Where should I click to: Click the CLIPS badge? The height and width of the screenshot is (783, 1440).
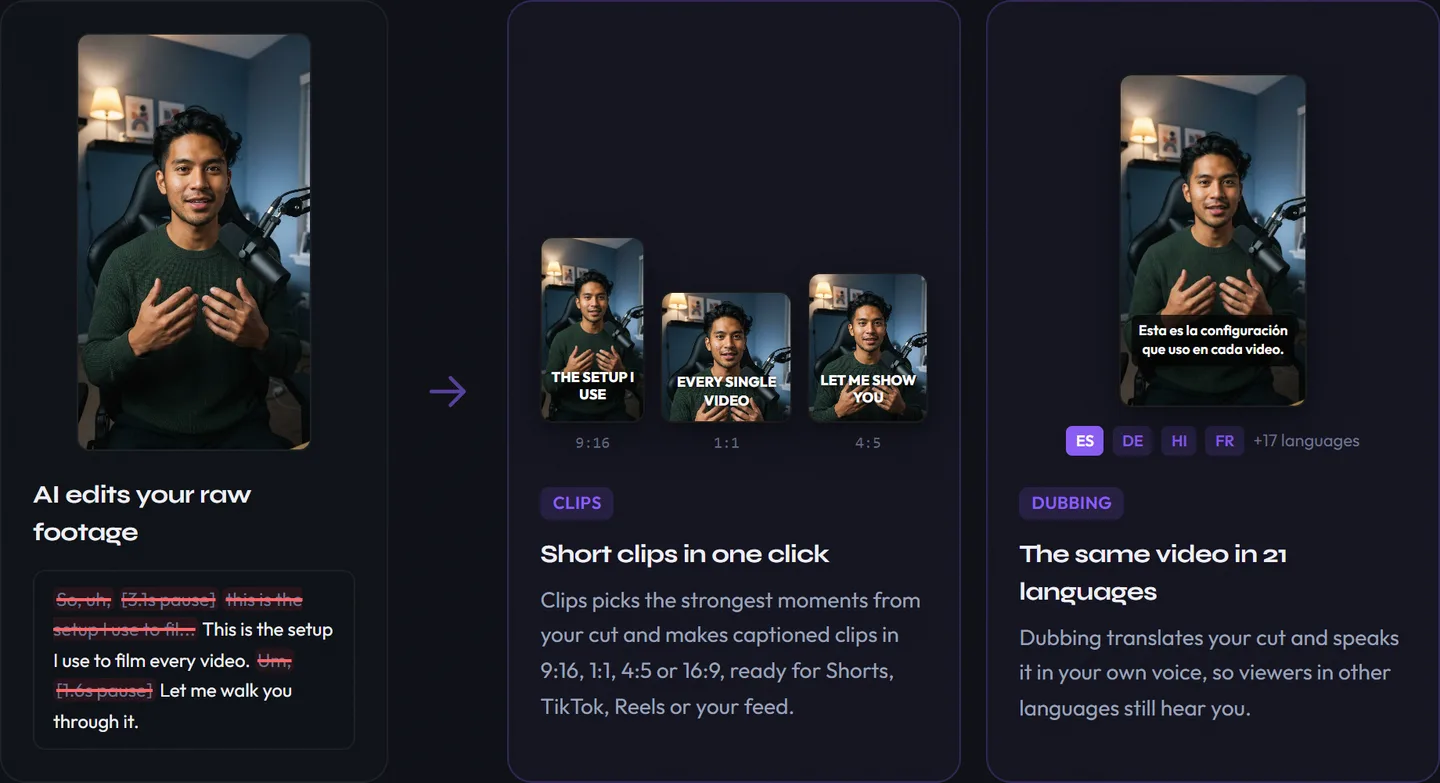click(x=577, y=503)
